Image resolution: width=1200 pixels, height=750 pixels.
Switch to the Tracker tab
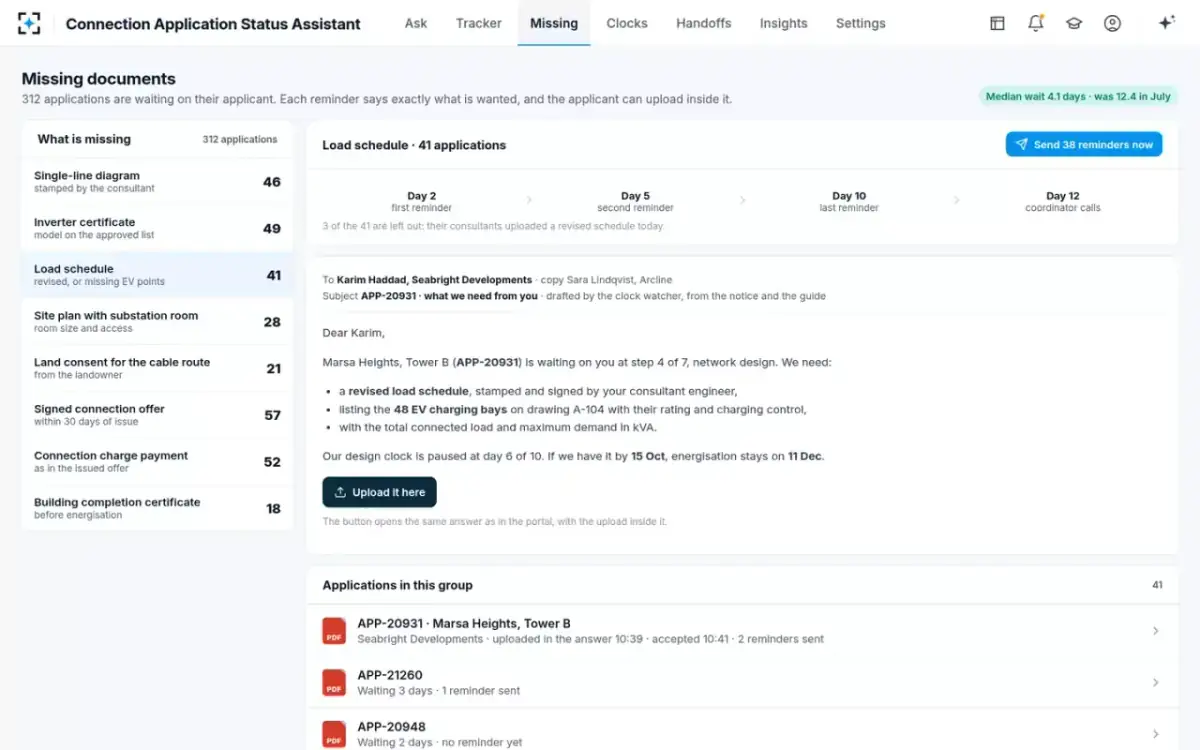(x=479, y=23)
